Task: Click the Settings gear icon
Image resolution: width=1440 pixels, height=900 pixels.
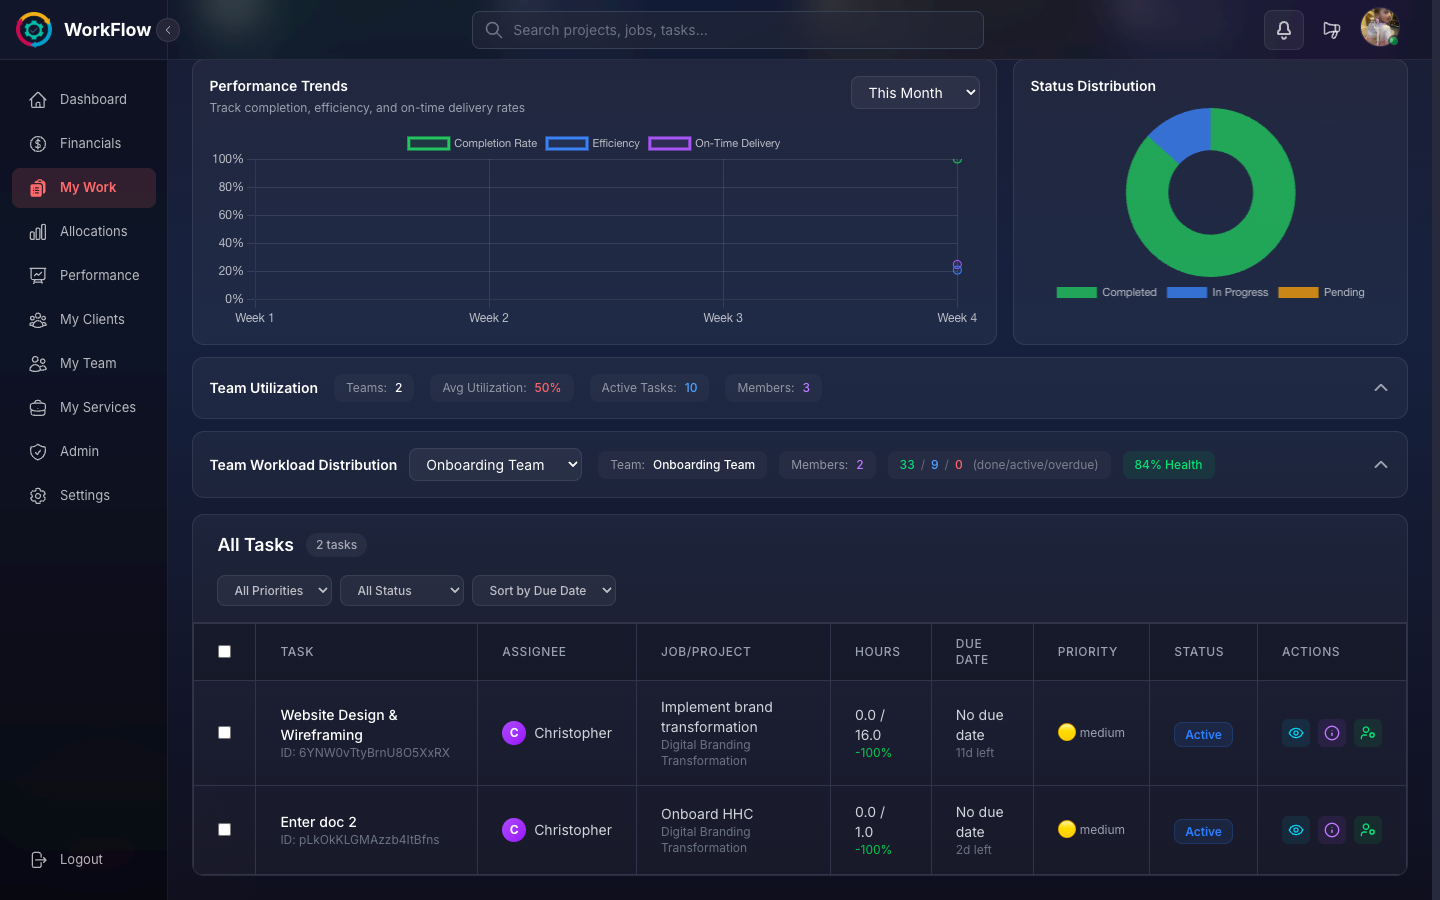Action: (x=38, y=495)
